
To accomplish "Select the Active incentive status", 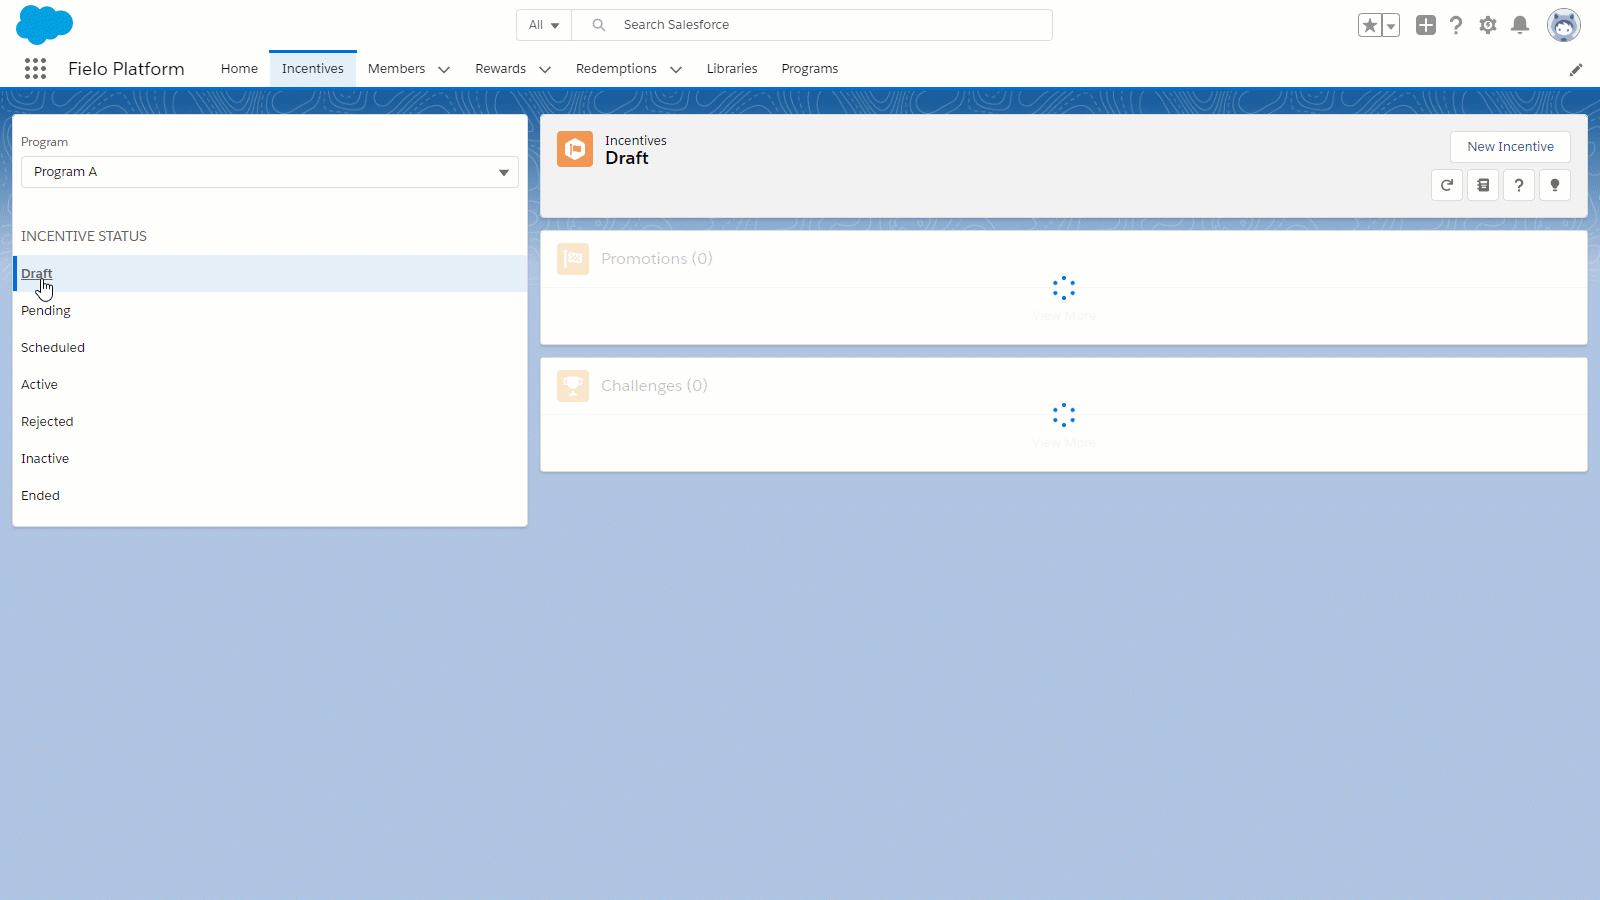I will click(270, 385).
